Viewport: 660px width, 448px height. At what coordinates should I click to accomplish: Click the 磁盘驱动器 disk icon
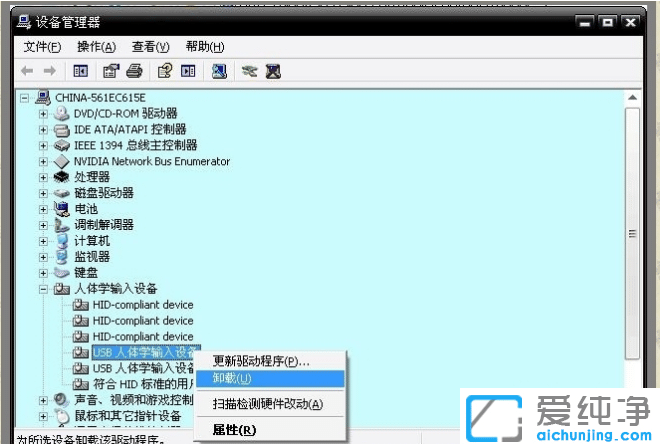62,193
